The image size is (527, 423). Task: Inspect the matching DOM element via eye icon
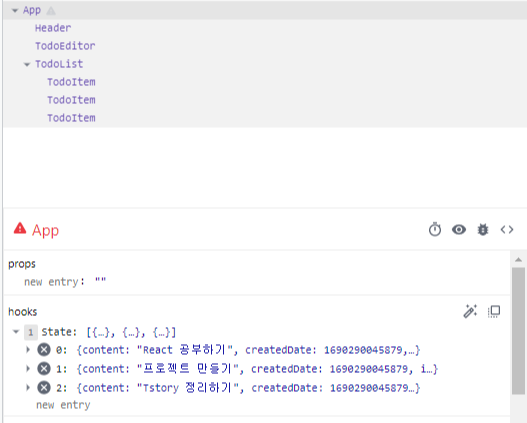[459, 229]
